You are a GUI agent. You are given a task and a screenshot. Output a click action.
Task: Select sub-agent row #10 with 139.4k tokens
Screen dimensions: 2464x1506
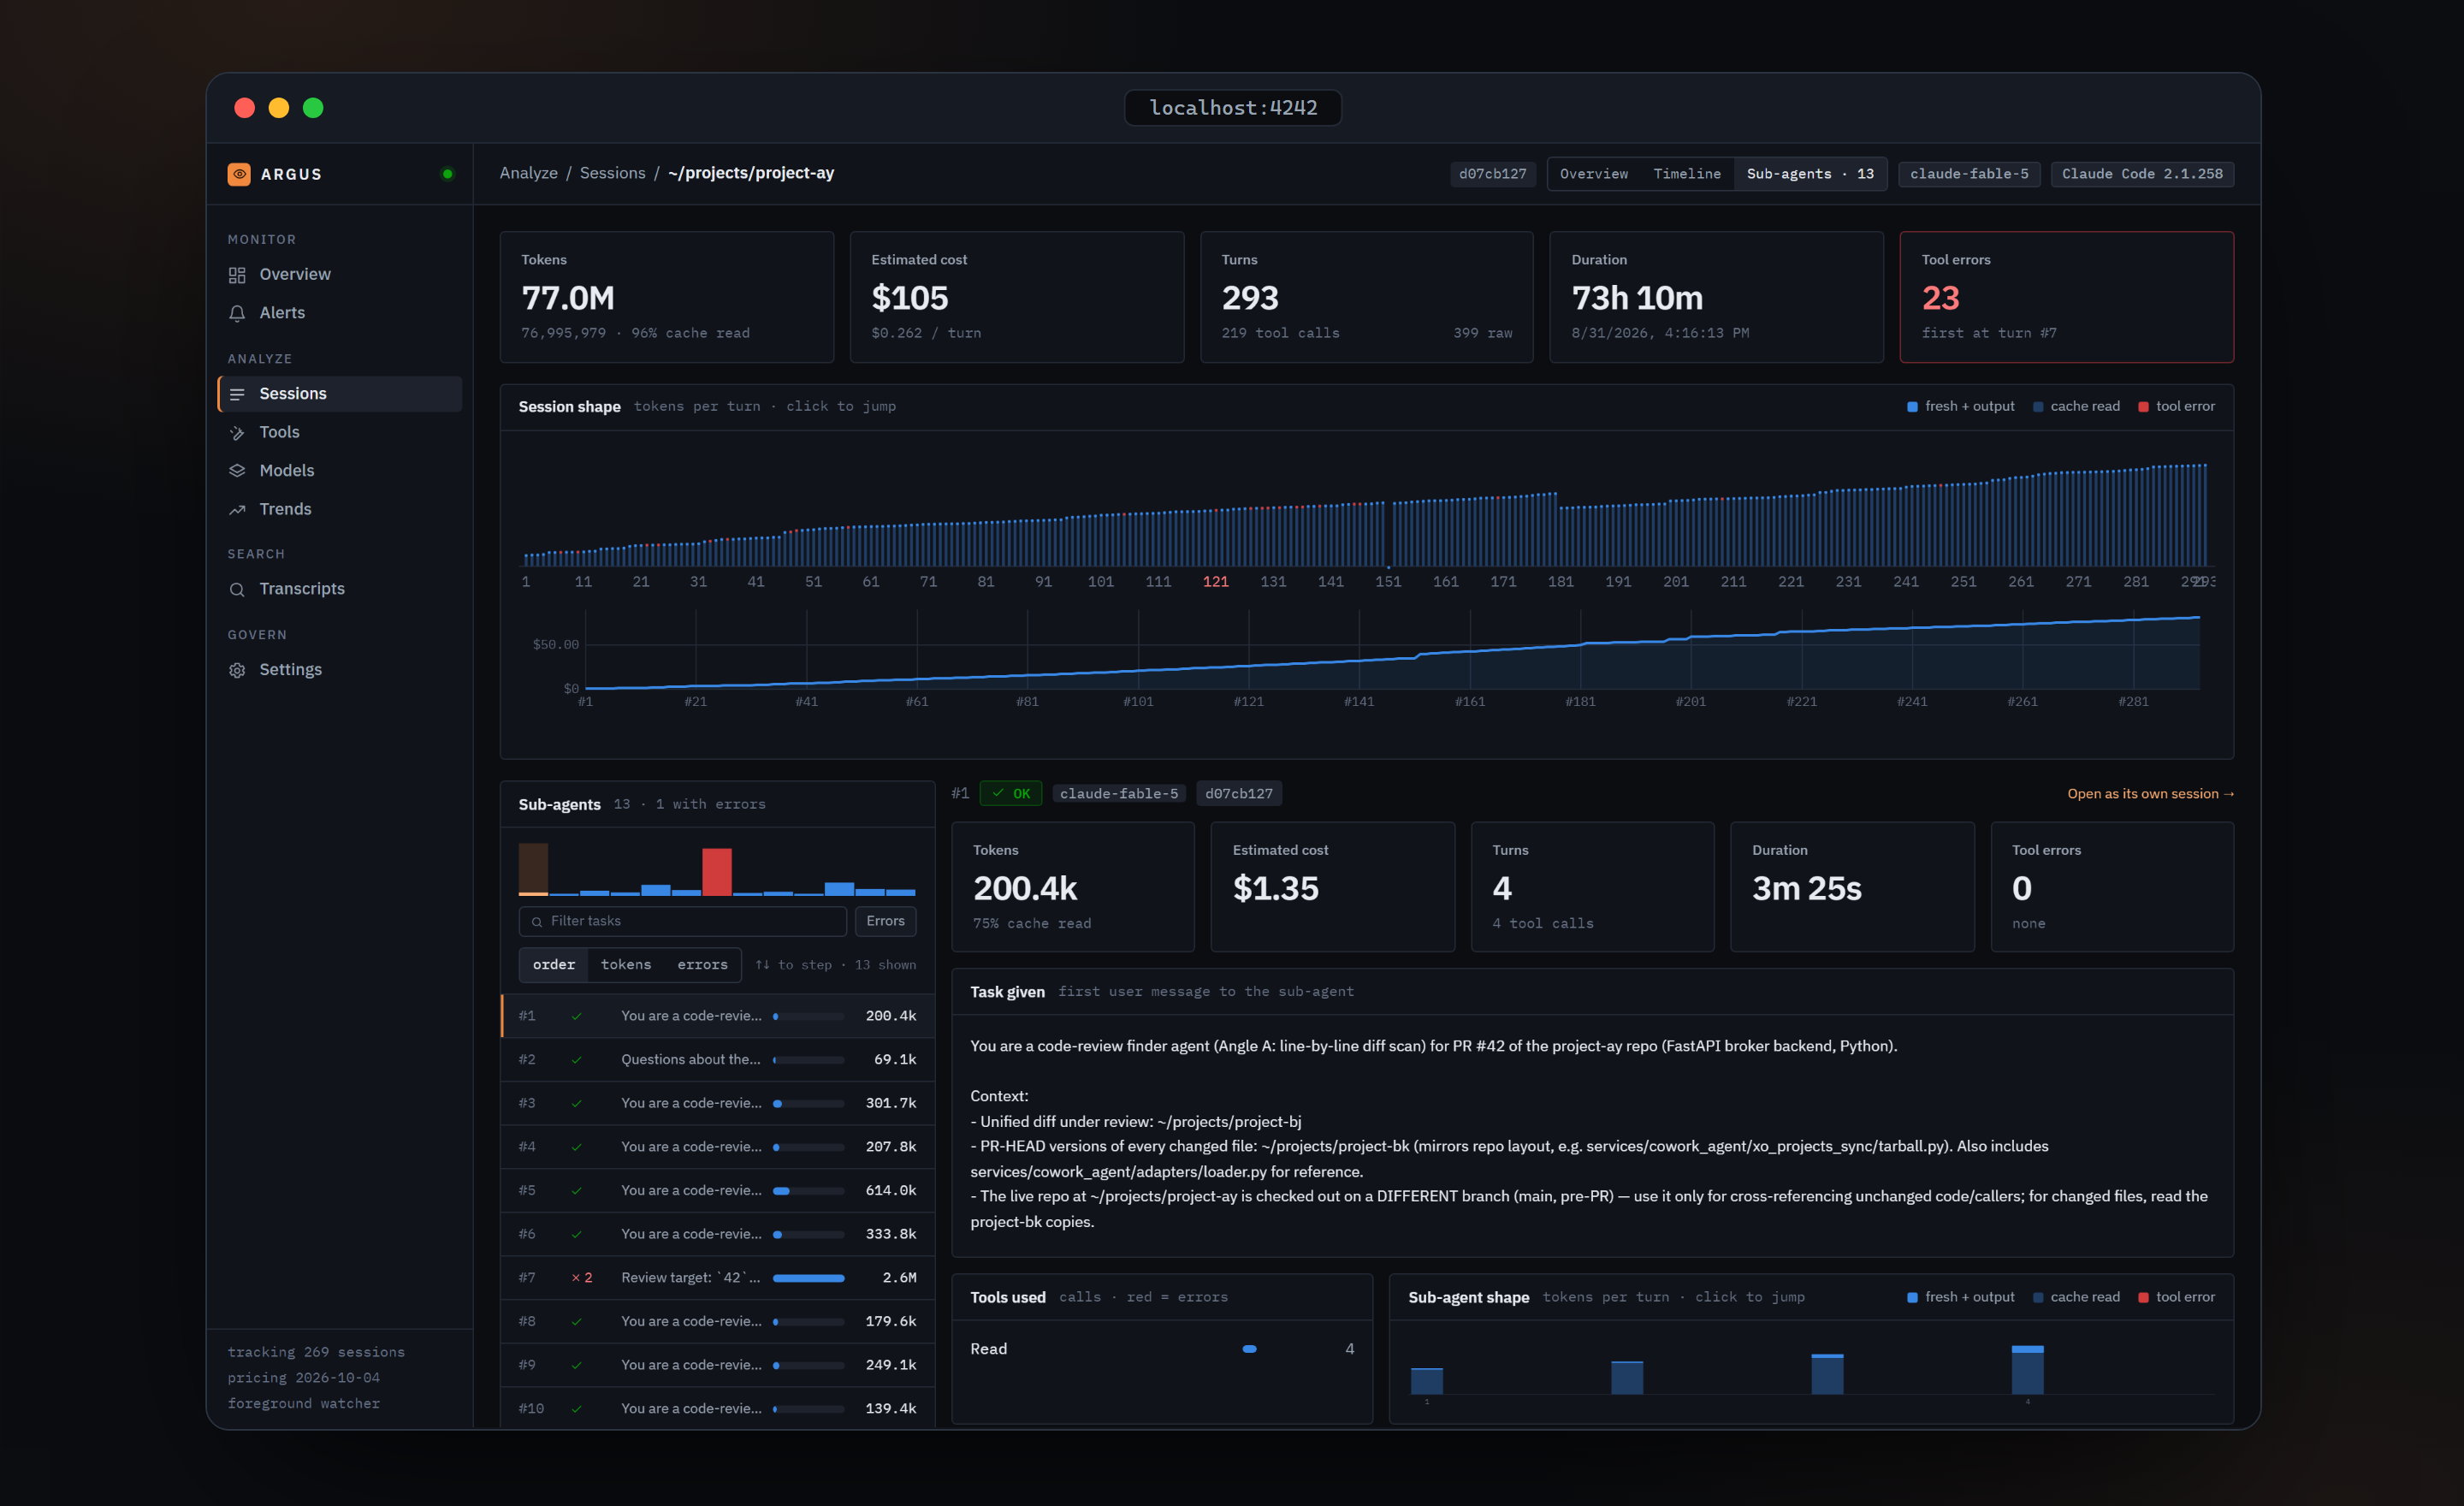(718, 1408)
